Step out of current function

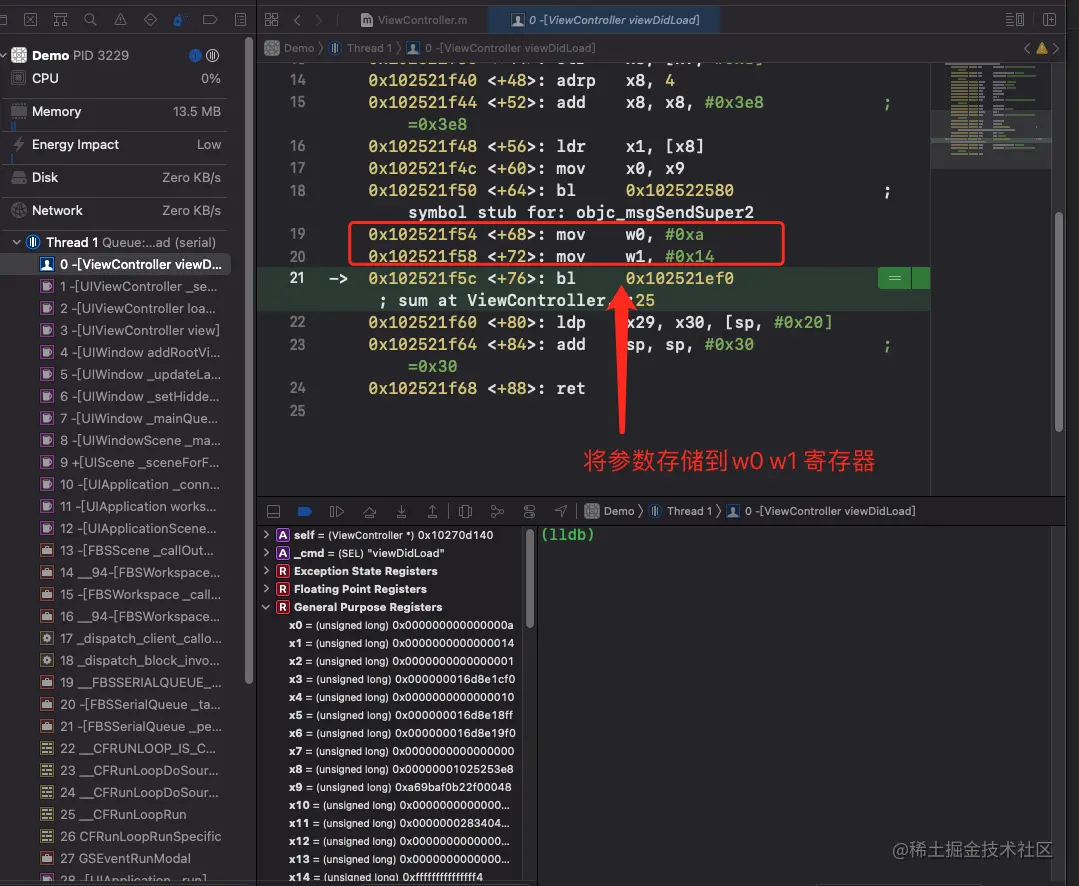tap(432, 511)
